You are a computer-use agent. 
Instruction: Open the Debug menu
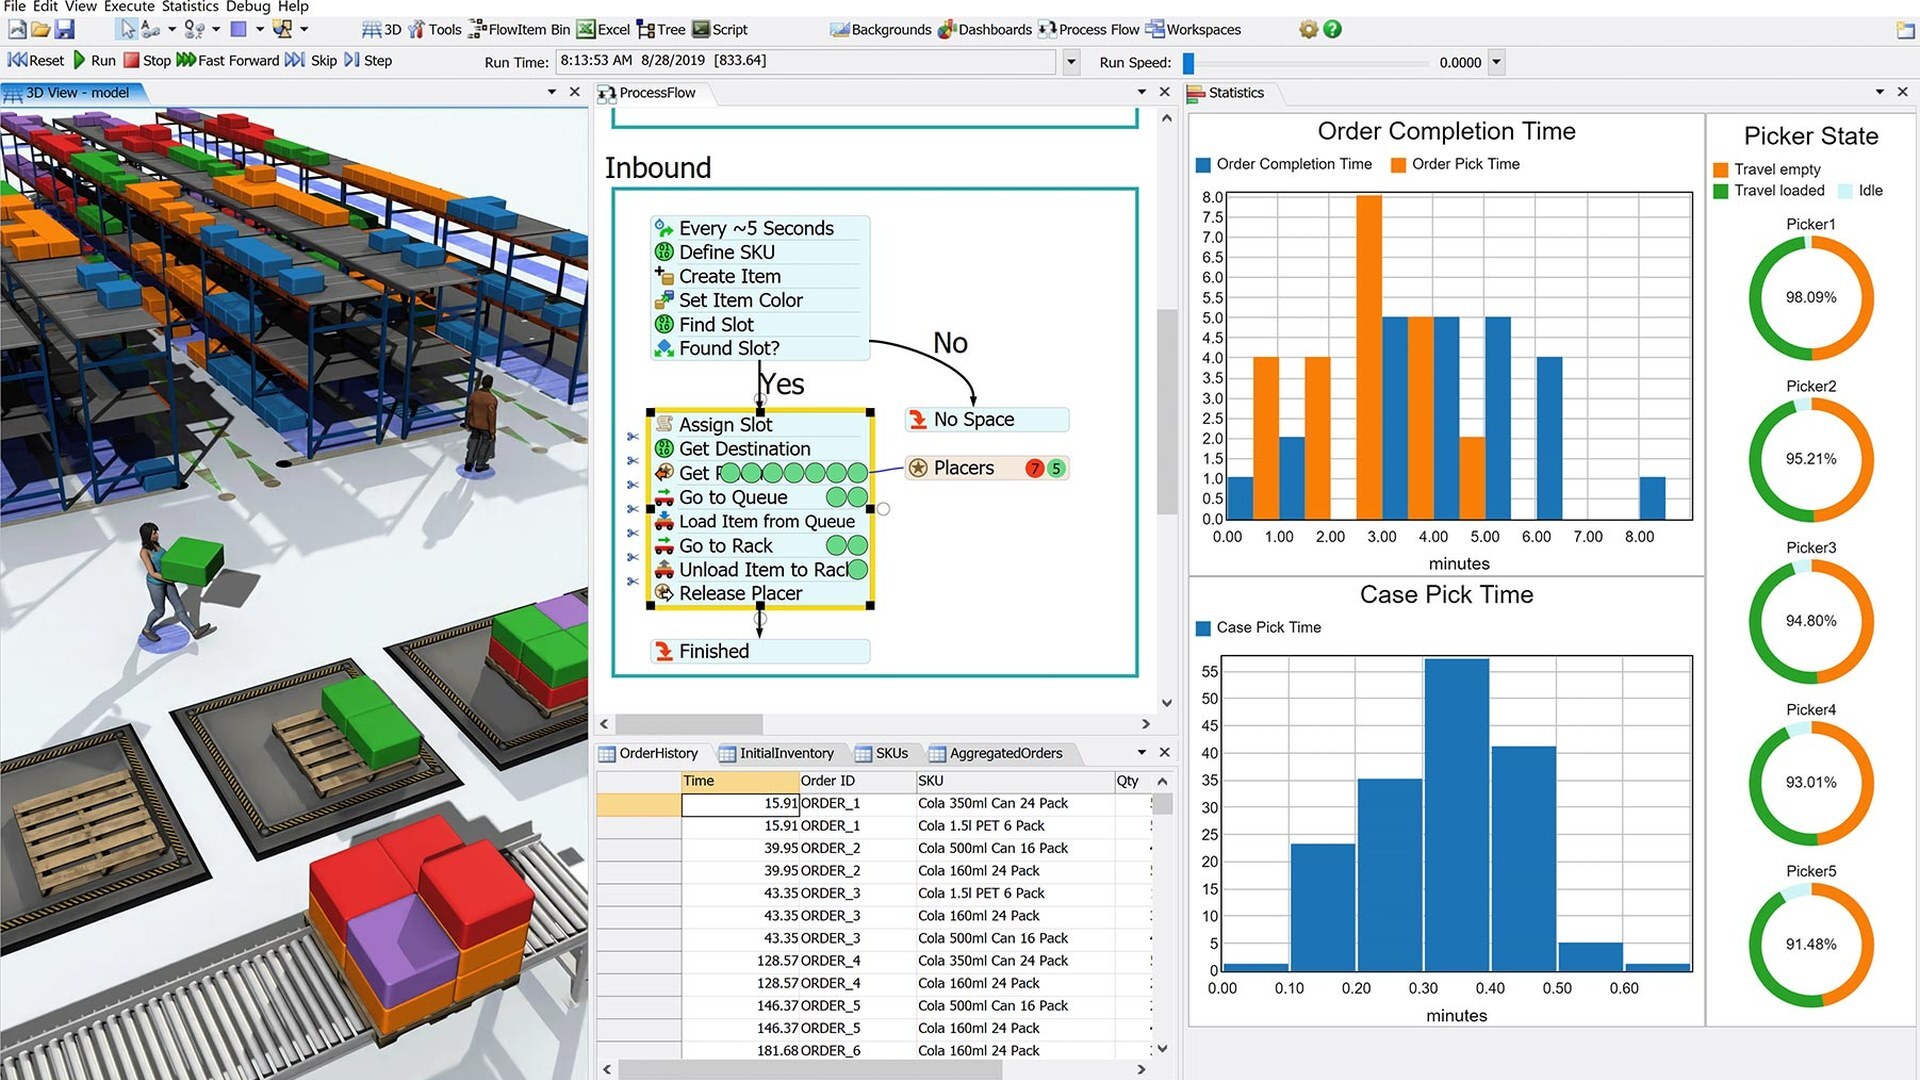[x=248, y=6]
